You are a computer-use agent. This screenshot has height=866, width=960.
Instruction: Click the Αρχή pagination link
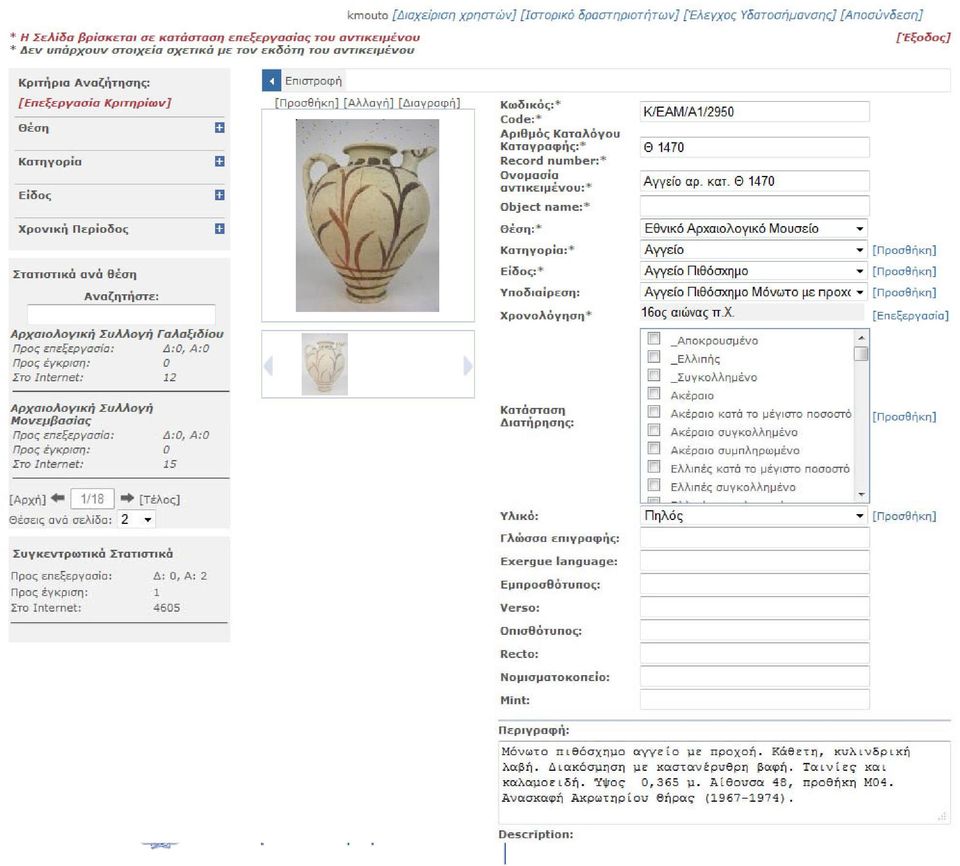point(28,499)
